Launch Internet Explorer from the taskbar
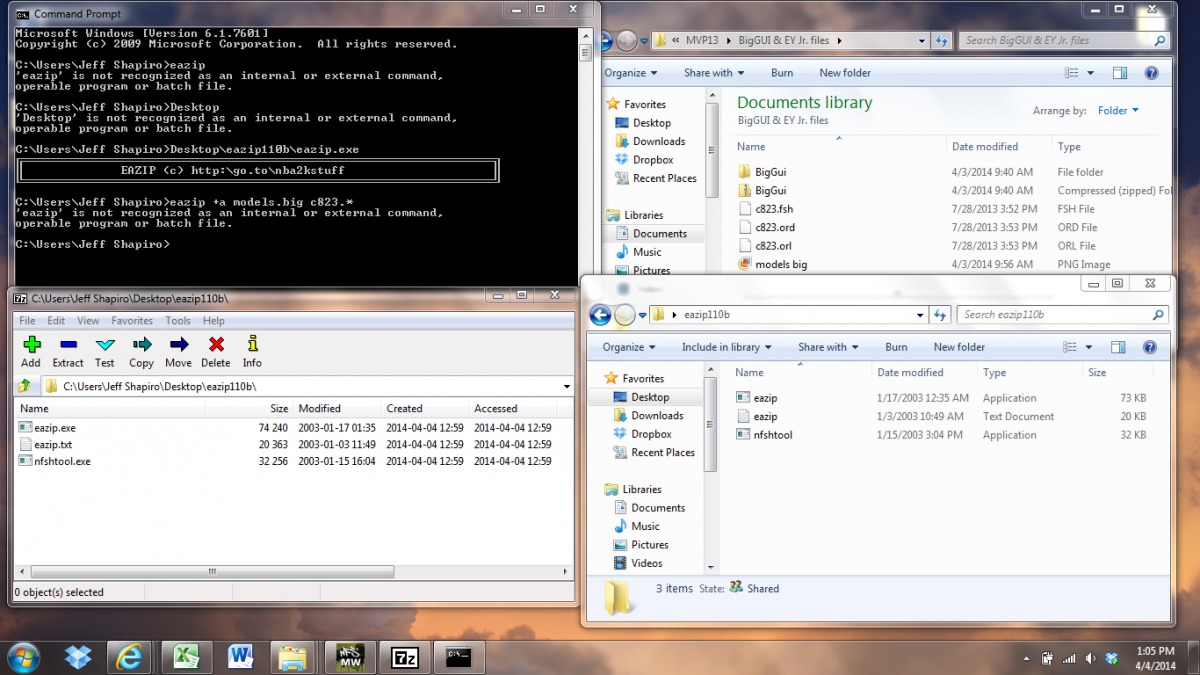This screenshot has width=1200, height=675. (x=130, y=657)
